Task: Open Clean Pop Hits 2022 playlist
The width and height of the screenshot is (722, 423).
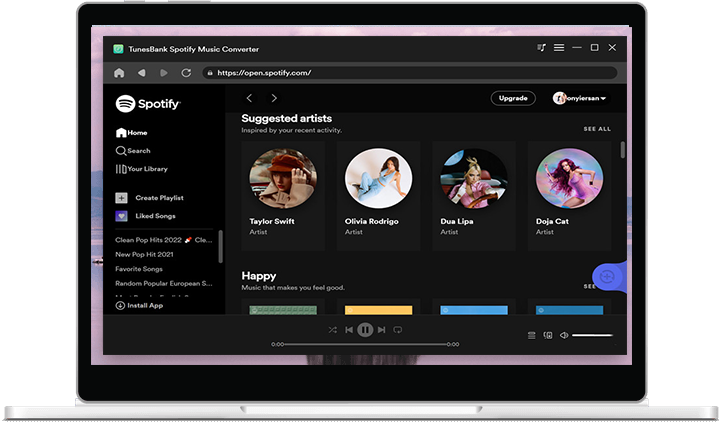Action: click(x=163, y=240)
